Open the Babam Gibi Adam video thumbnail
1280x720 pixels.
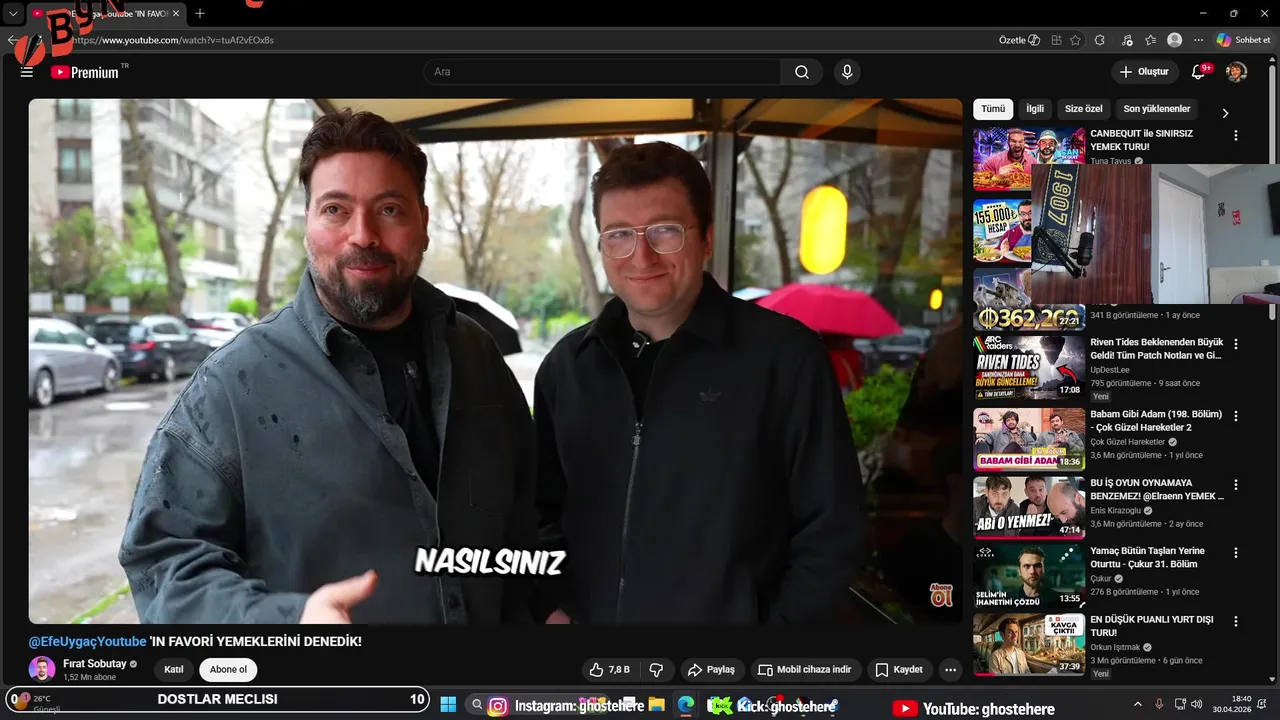tap(1029, 439)
